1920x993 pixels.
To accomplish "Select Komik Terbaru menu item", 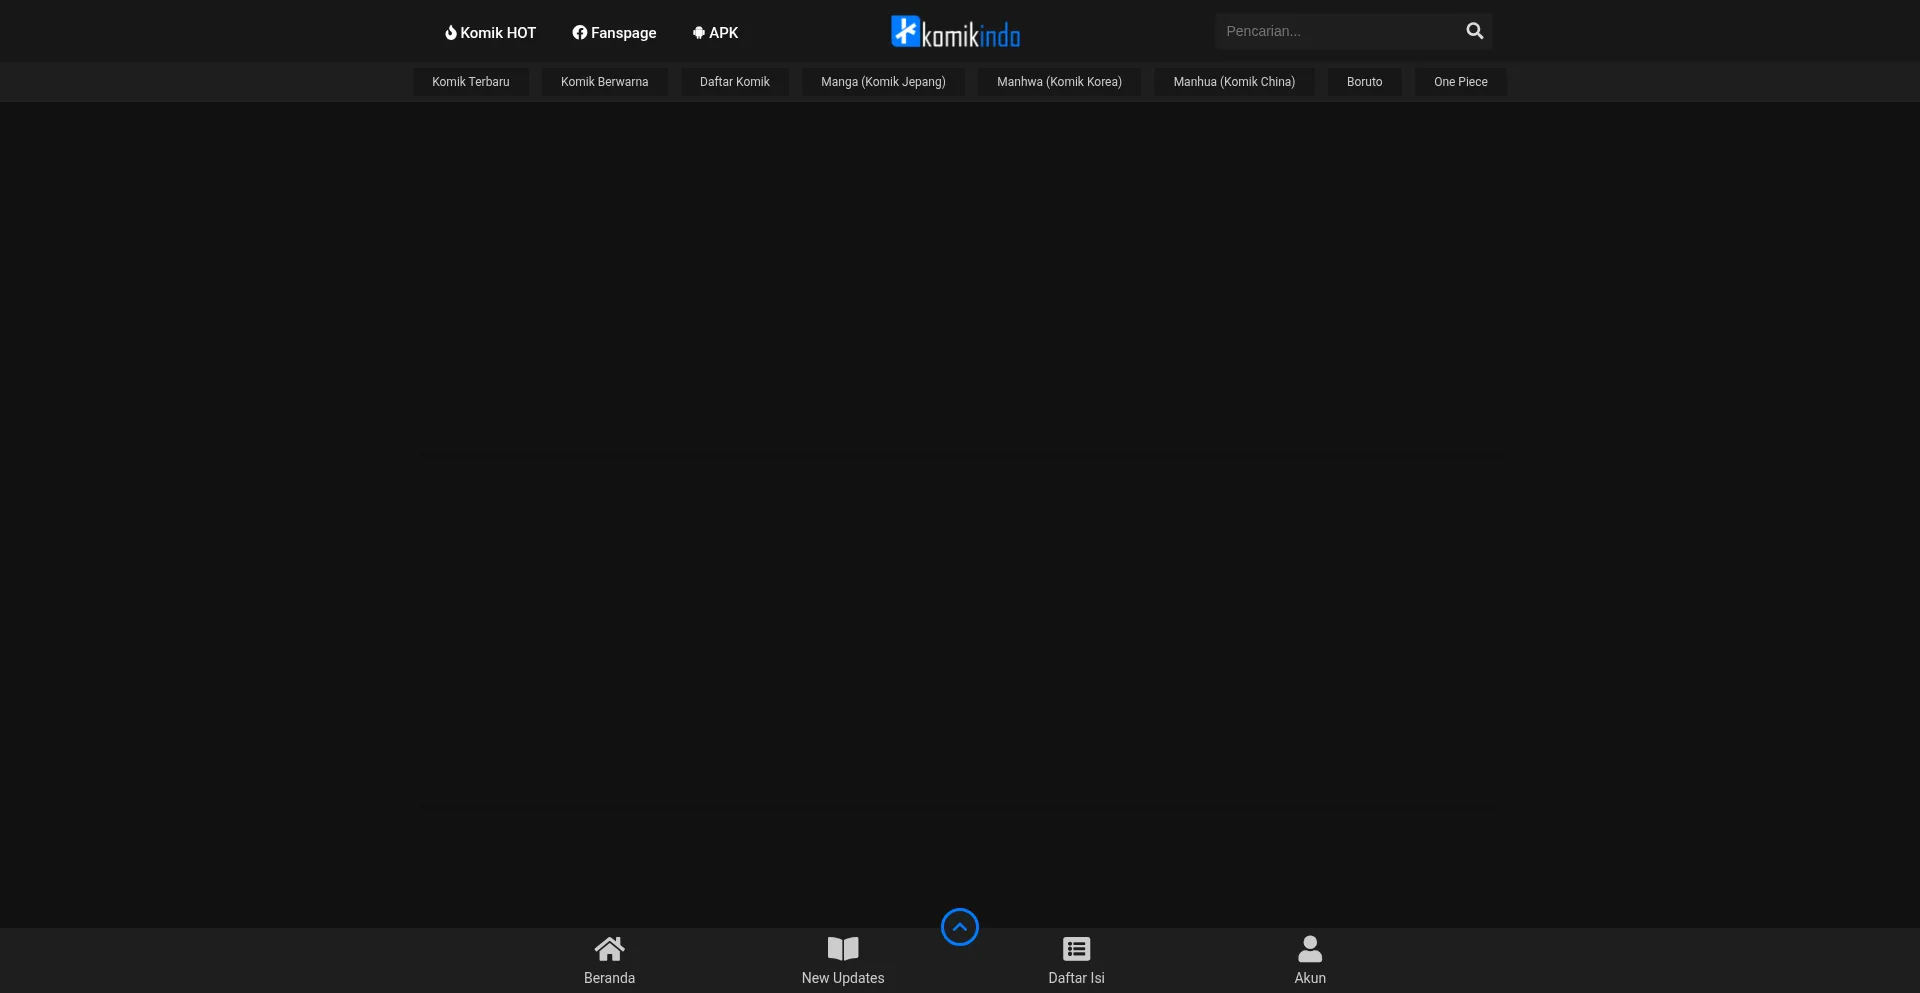I will tap(470, 82).
